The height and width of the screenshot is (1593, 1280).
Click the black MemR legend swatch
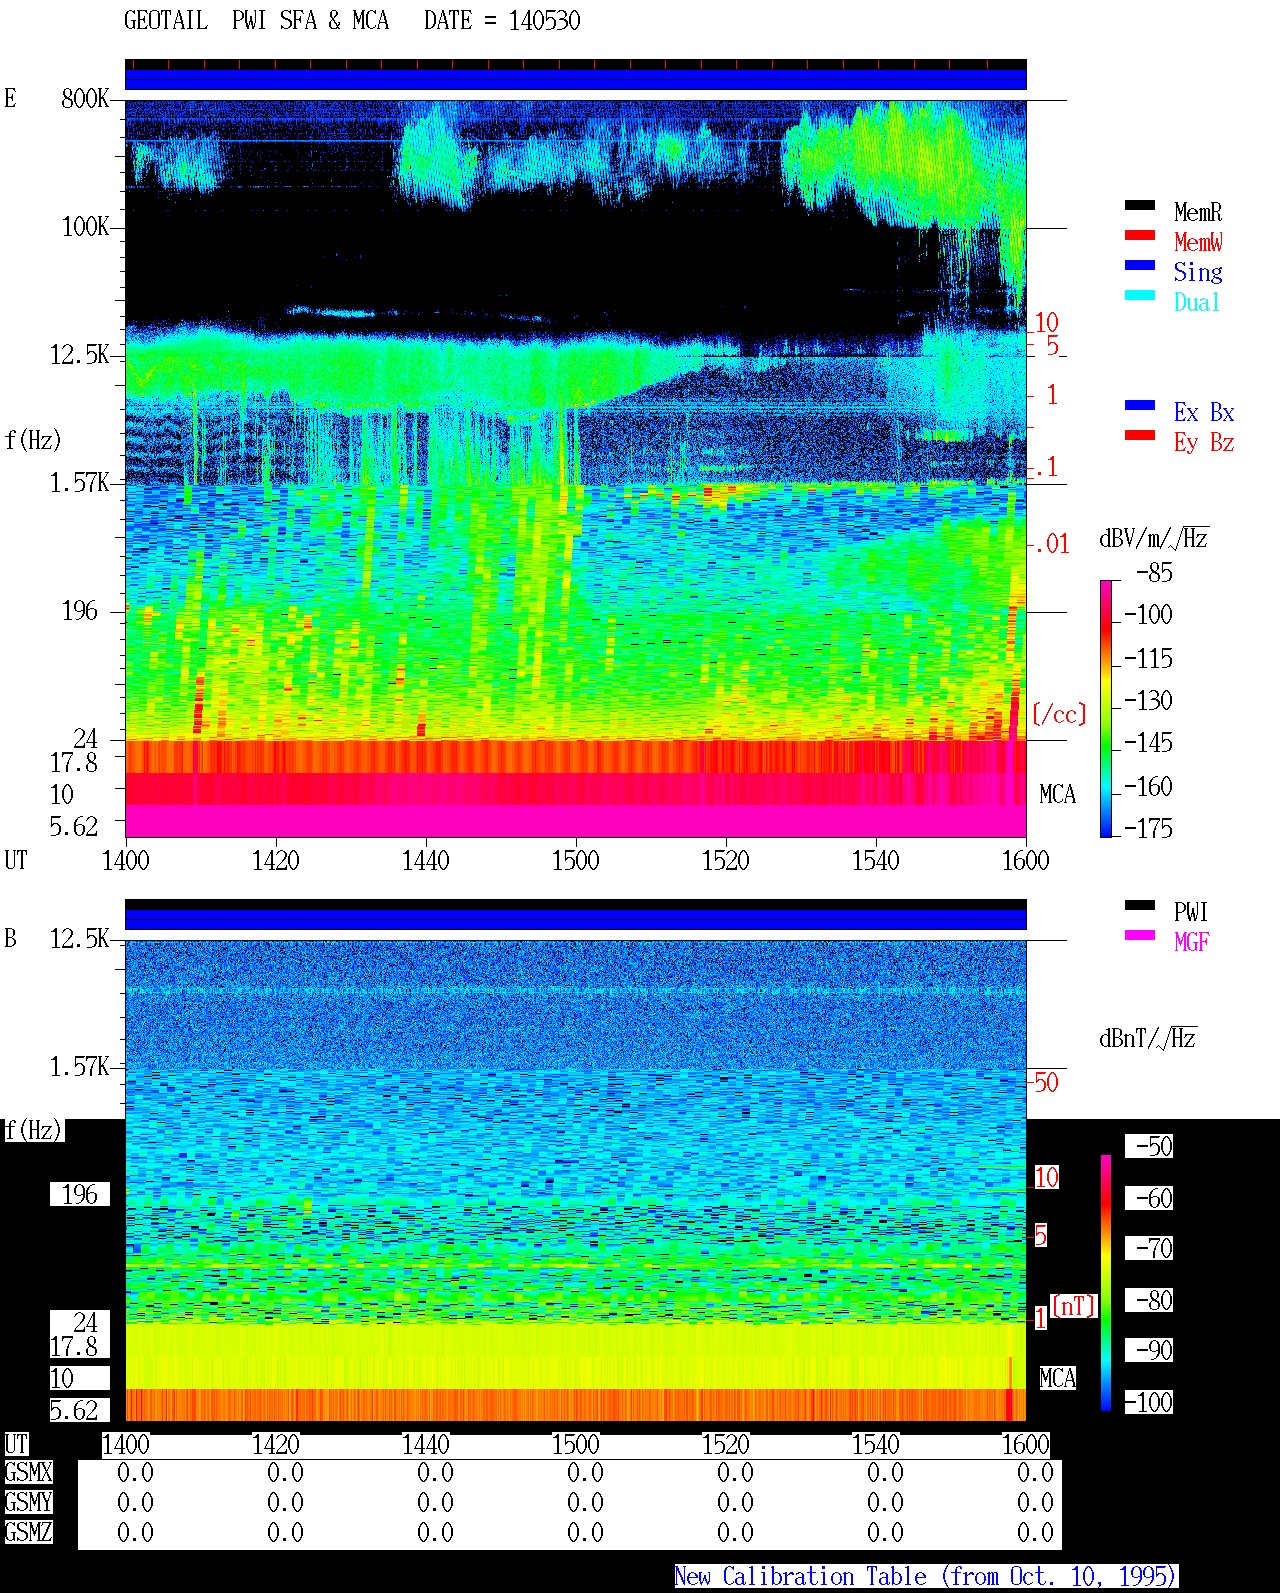pos(1140,205)
